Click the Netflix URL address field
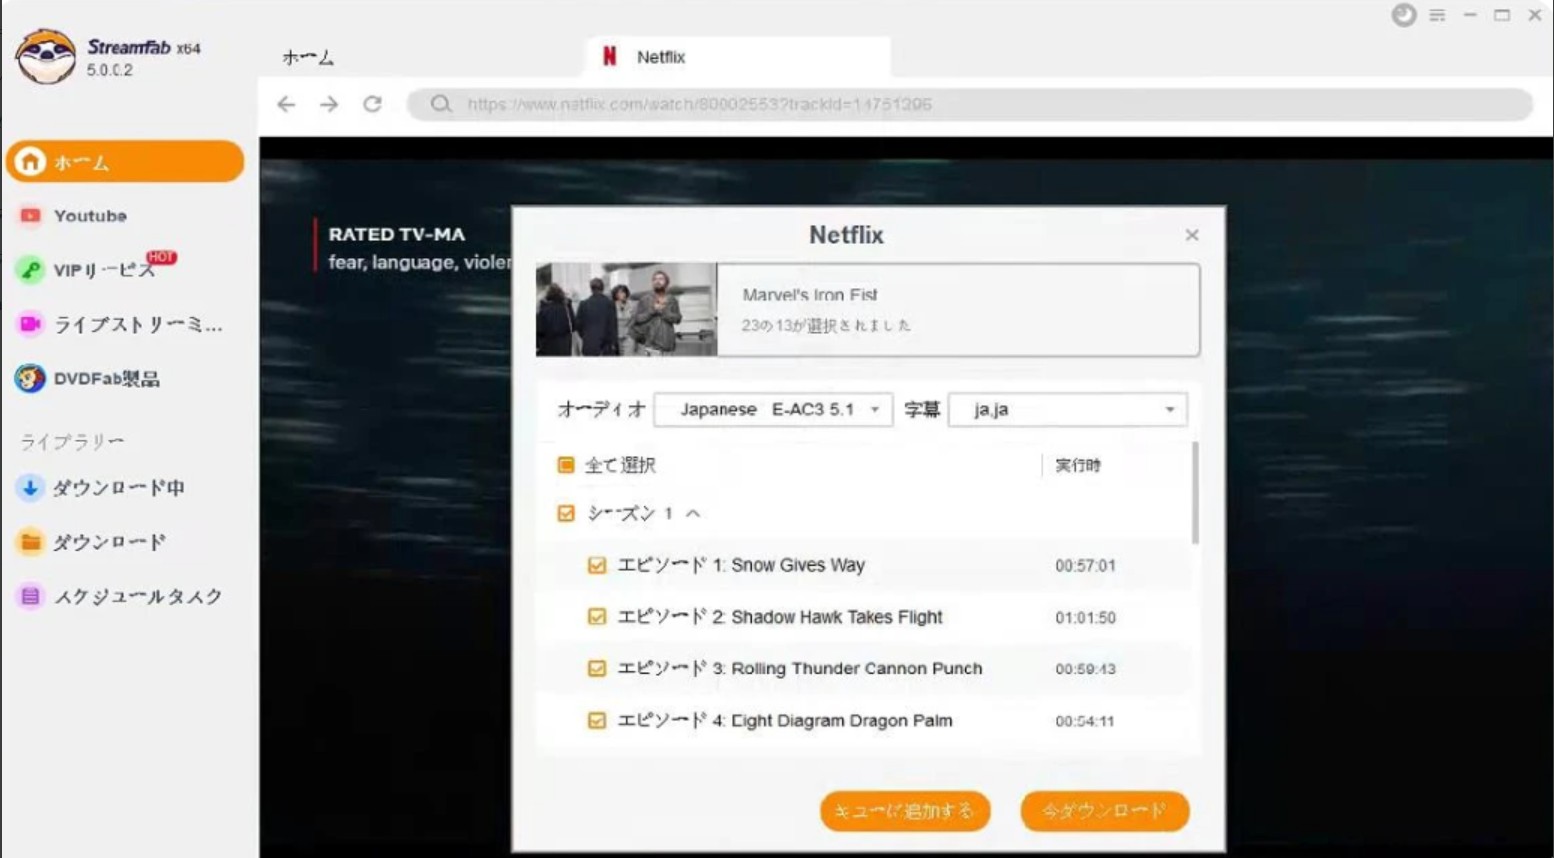This screenshot has width=1554, height=858. point(970,104)
